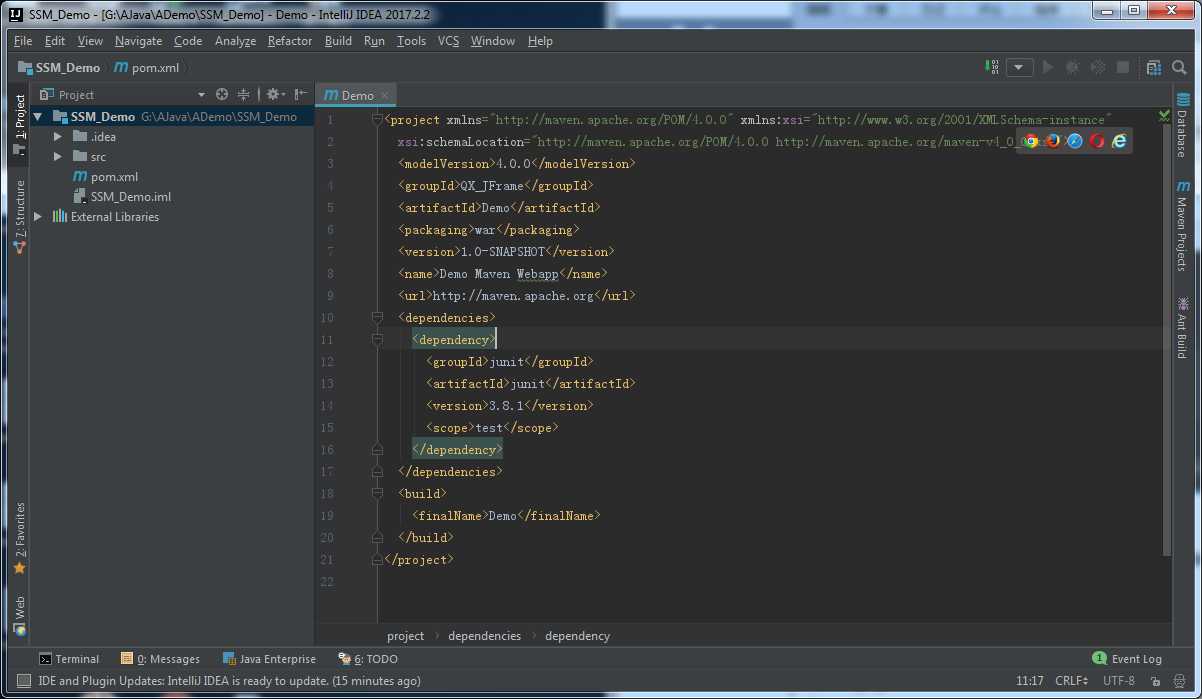Screen dimensions: 1202x699
Task: Click Scroll from Source target icon
Action: [x=222, y=94]
